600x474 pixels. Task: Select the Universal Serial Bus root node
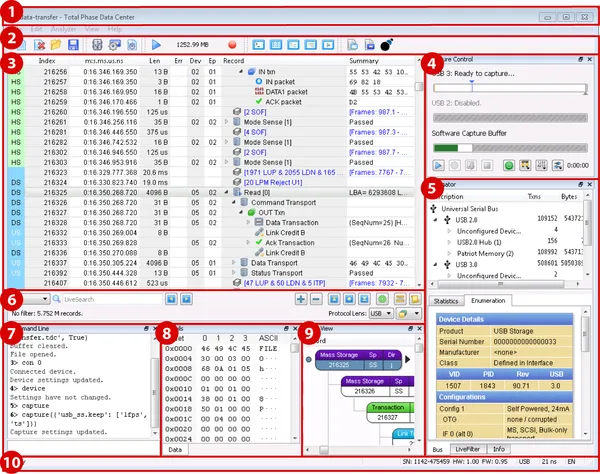tap(470, 208)
